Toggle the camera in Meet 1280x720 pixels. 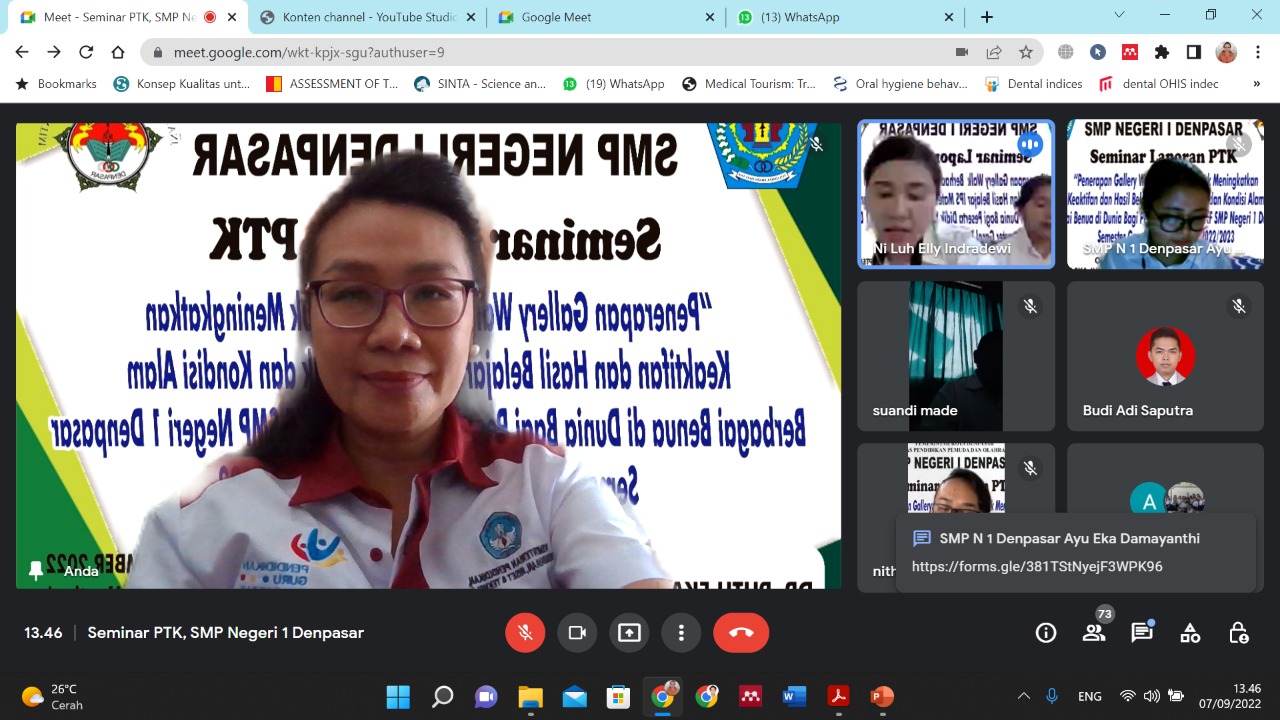(577, 633)
